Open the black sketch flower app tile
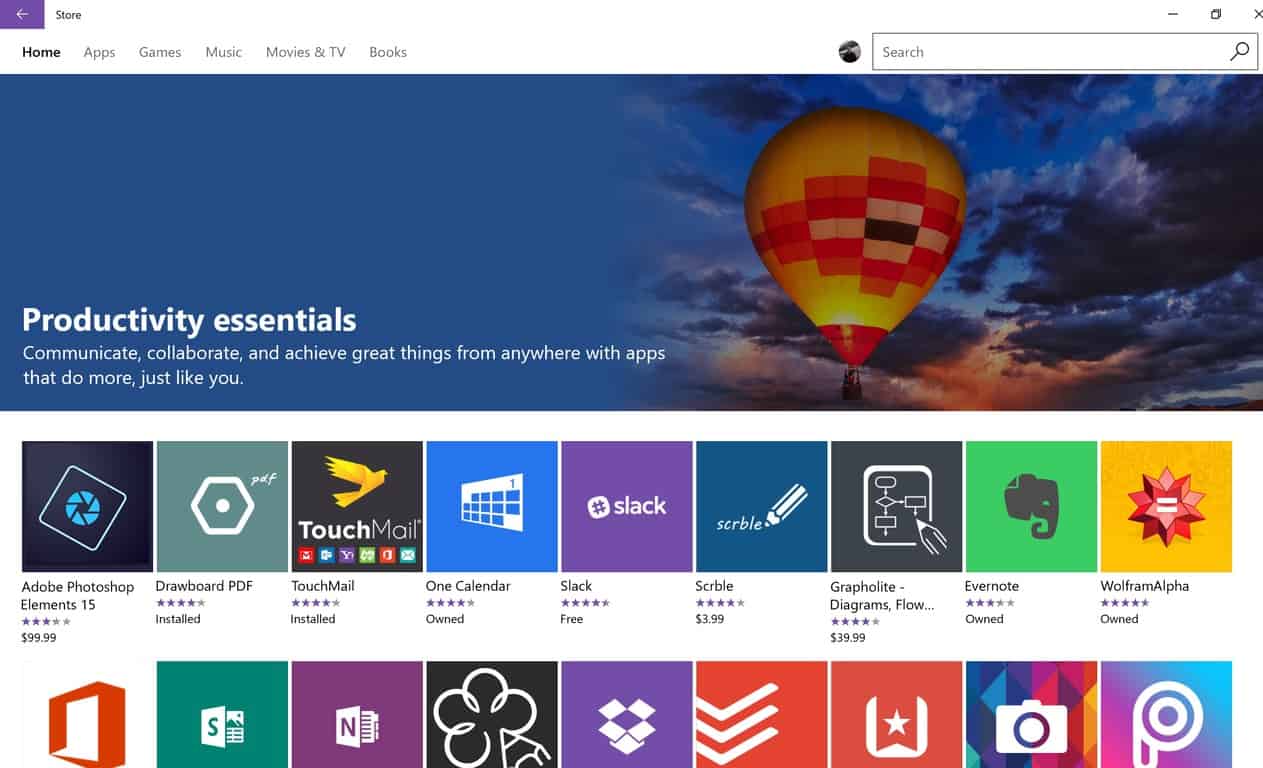The height and width of the screenshot is (768, 1263). pyautogui.click(x=492, y=714)
